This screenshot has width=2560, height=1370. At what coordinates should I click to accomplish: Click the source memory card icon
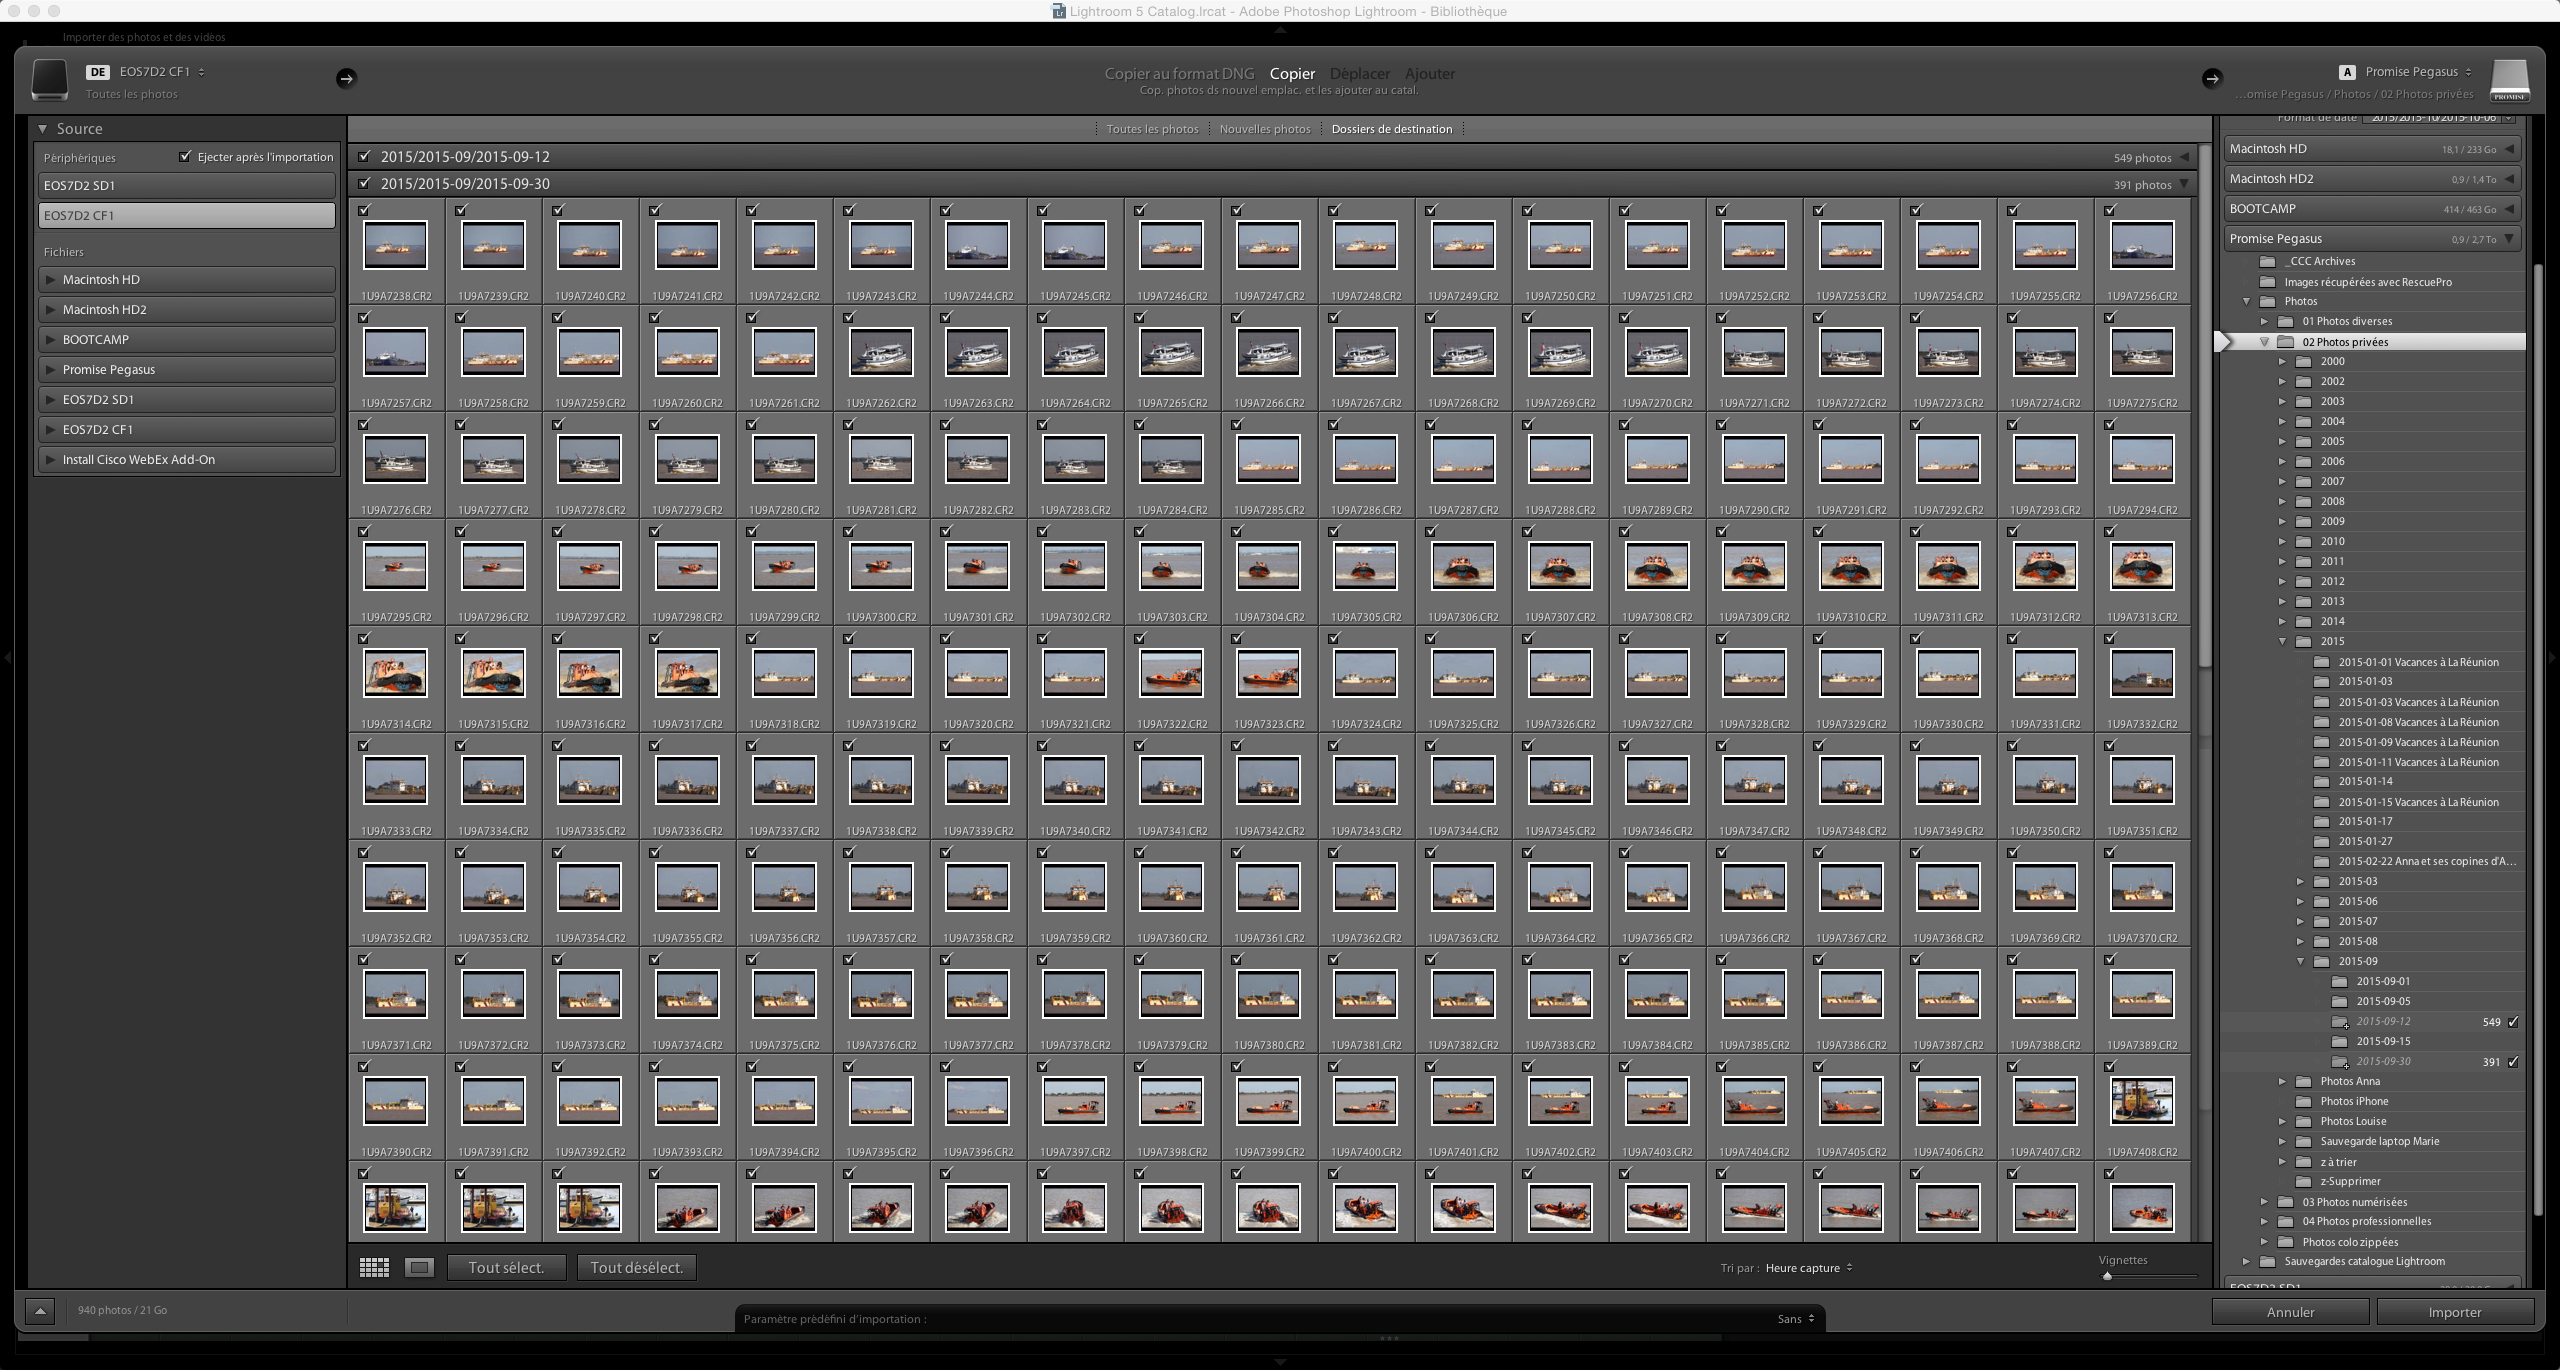tap(49, 80)
